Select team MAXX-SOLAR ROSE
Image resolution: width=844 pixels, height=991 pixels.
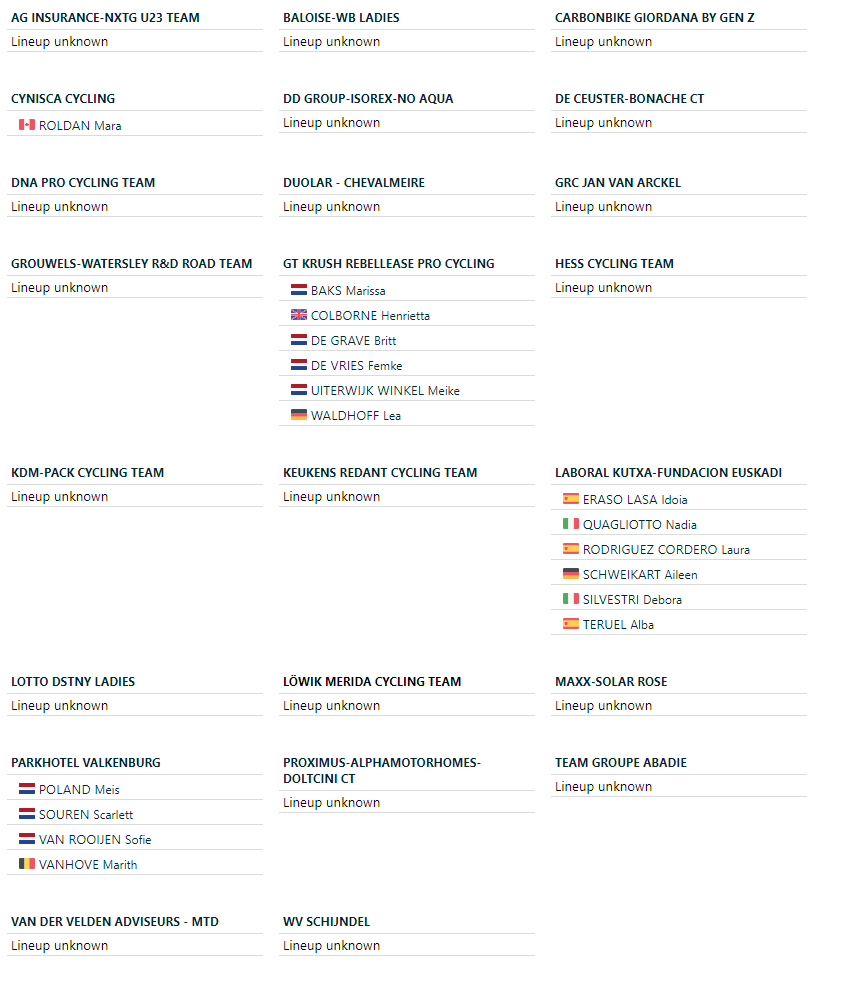(x=611, y=682)
